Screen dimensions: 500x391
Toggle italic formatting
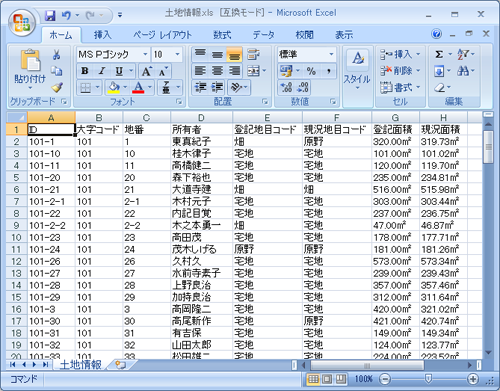pyautogui.click(x=102, y=71)
